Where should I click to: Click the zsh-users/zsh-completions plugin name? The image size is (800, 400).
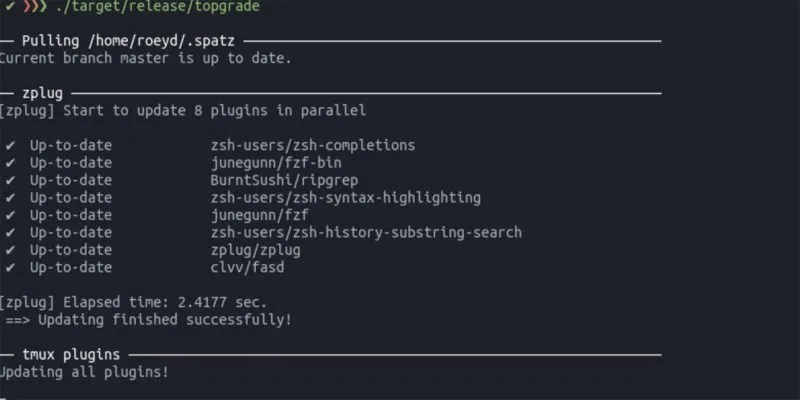[313, 145]
